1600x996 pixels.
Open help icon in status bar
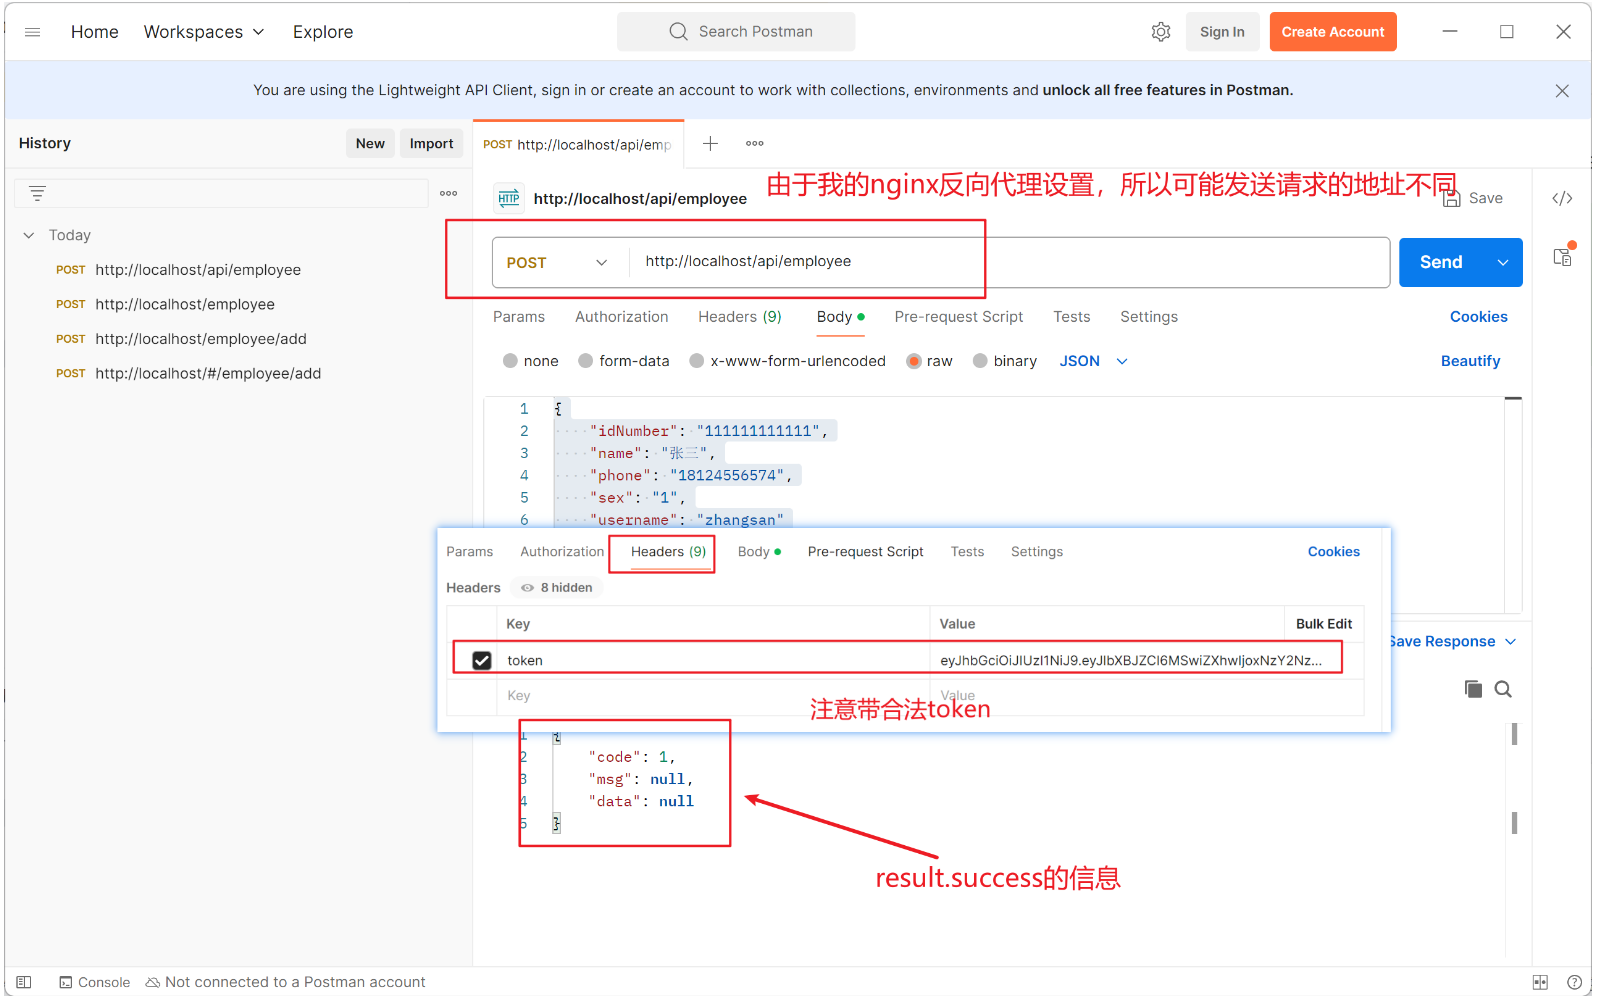click(x=1574, y=982)
